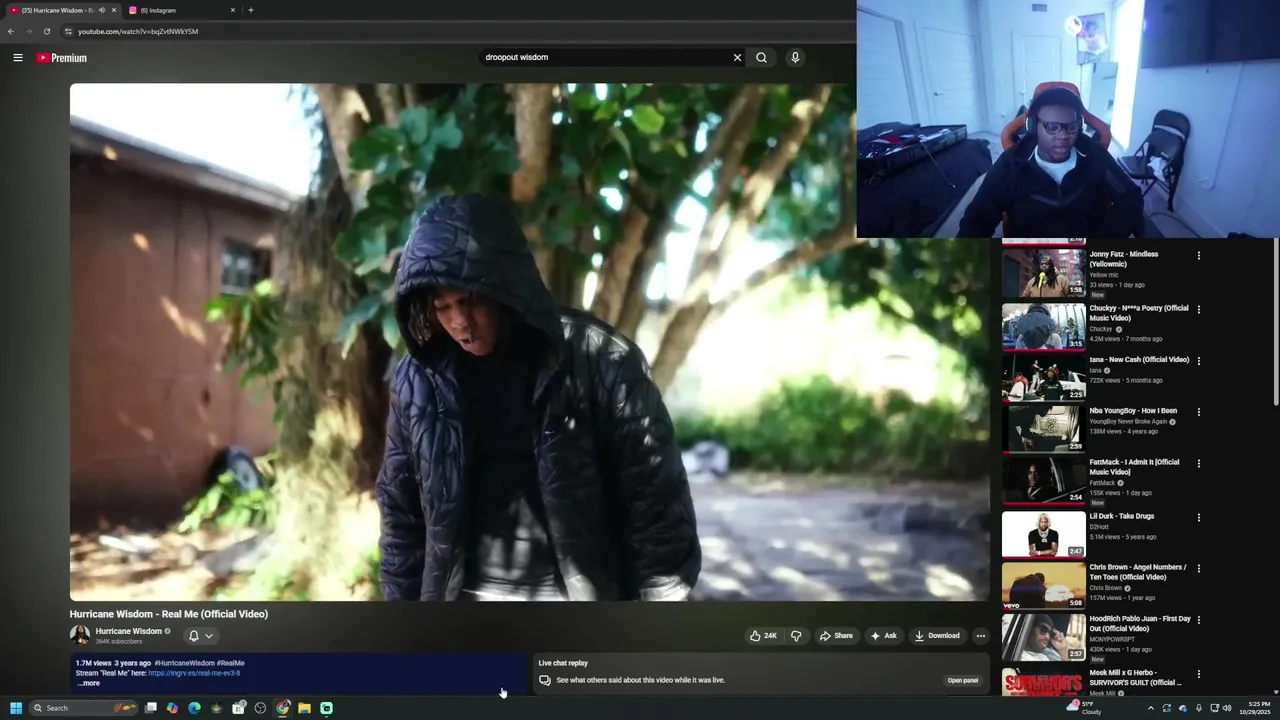Click the main video player
The width and height of the screenshot is (1280, 720).
point(529,342)
